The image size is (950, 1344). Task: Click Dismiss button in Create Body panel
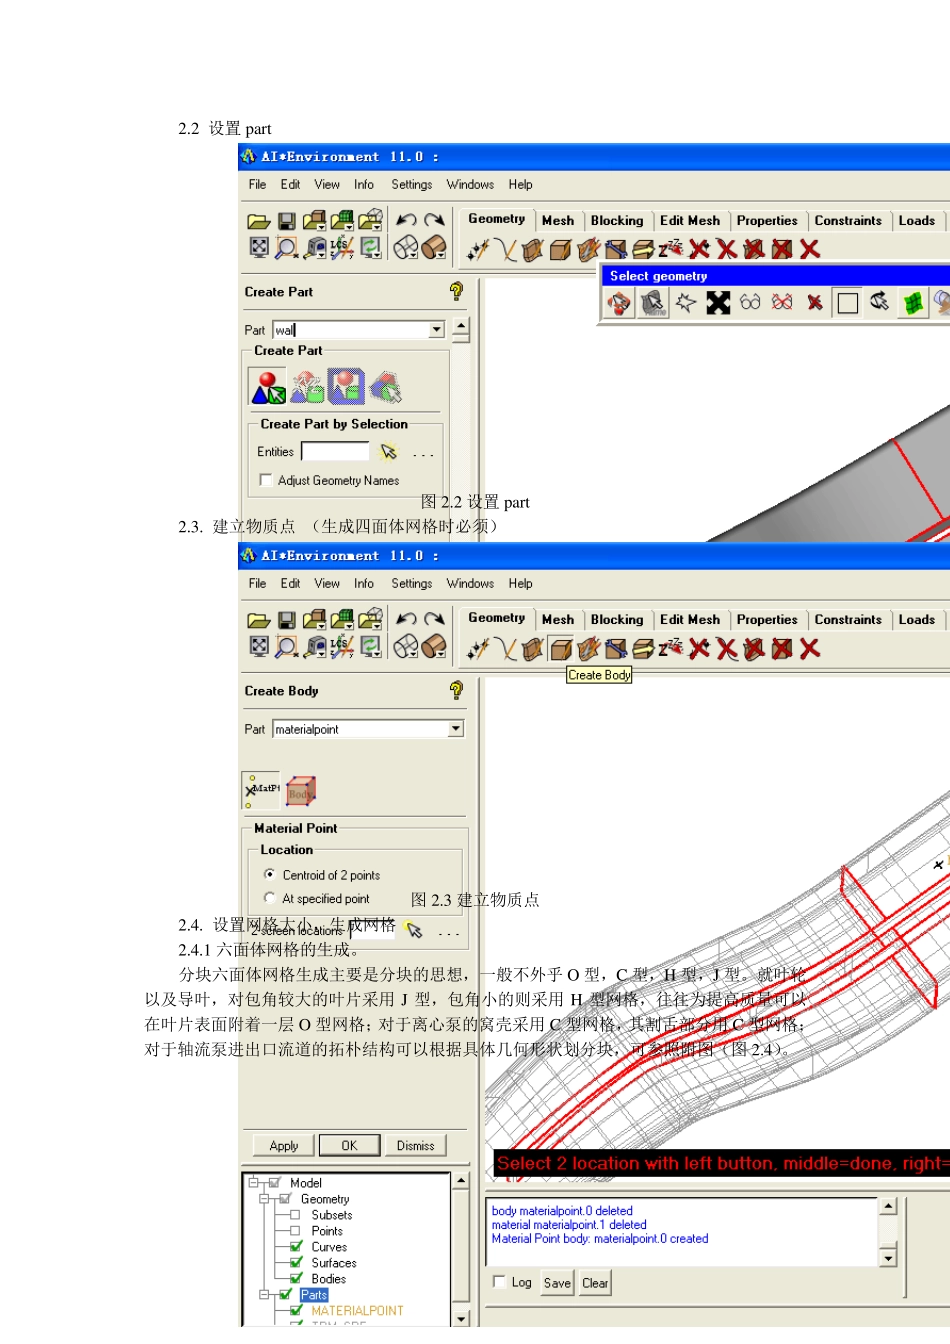(x=415, y=1146)
